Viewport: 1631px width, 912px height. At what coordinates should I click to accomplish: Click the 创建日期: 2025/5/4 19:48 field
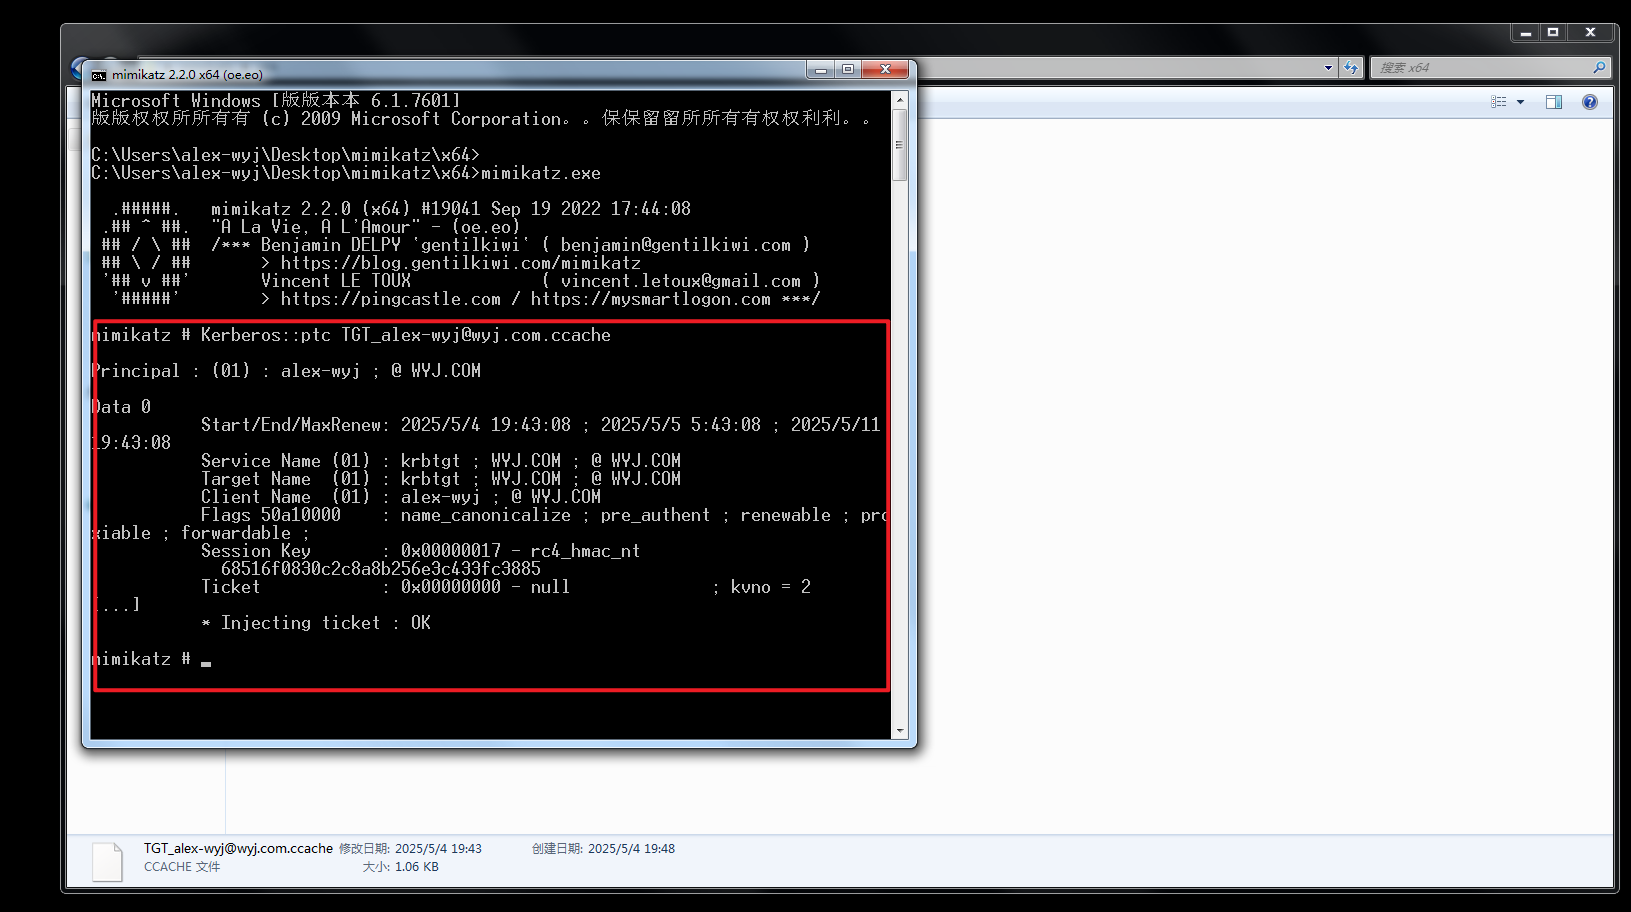[603, 848]
